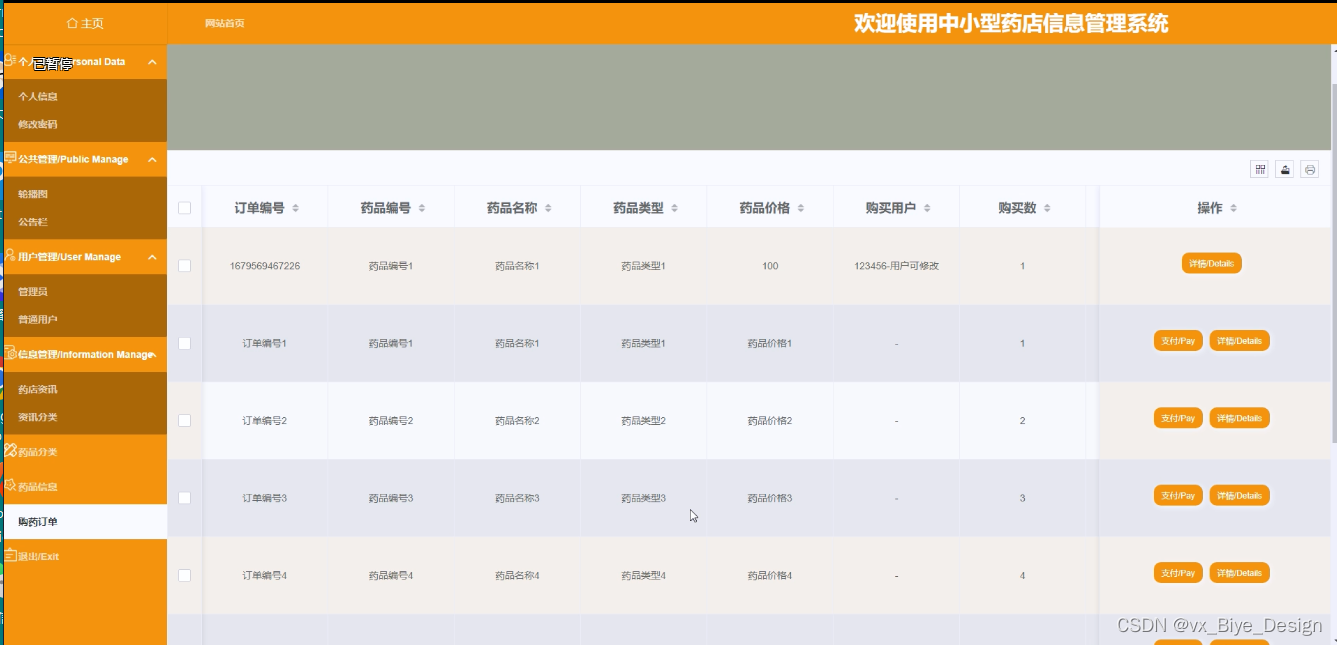Click the 药品信息 sidebar icon
This screenshot has width=1337, height=645.
(x=10, y=486)
